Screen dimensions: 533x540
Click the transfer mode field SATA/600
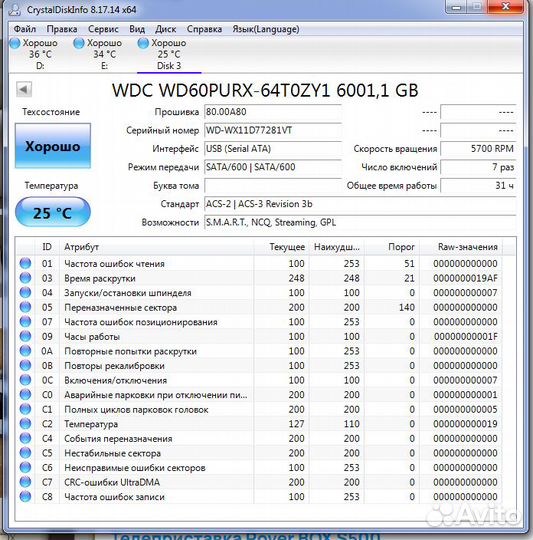tap(273, 167)
